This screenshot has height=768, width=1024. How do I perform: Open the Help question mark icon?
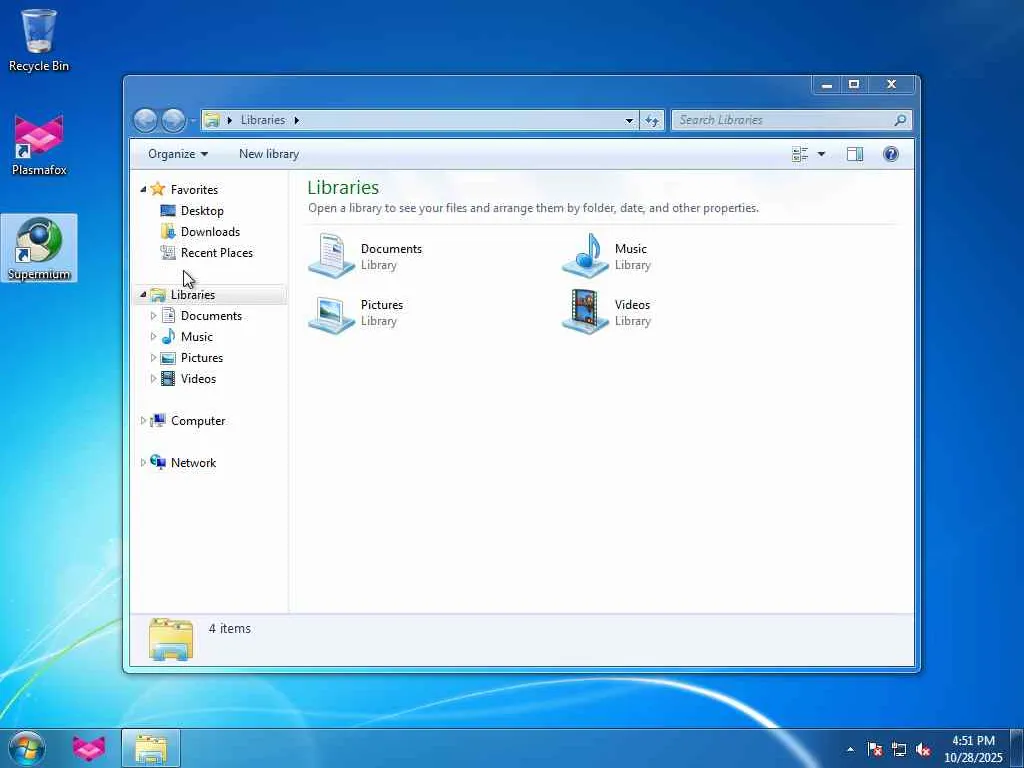point(891,154)
